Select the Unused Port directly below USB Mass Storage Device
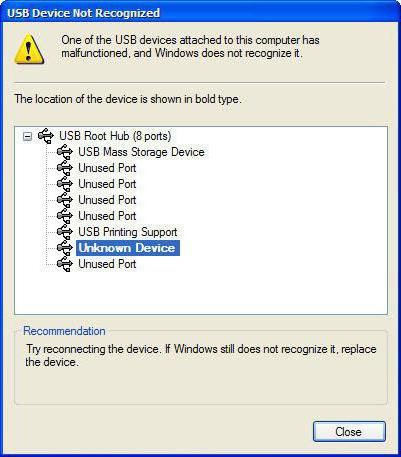The width and height of the screenshot is (401, 457). tap(107, 168)
